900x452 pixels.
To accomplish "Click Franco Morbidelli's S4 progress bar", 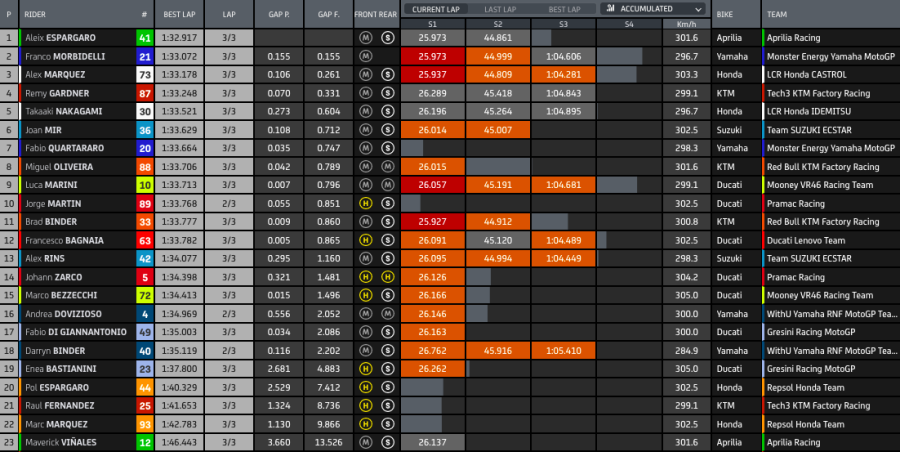I will [x=628, y=56].
